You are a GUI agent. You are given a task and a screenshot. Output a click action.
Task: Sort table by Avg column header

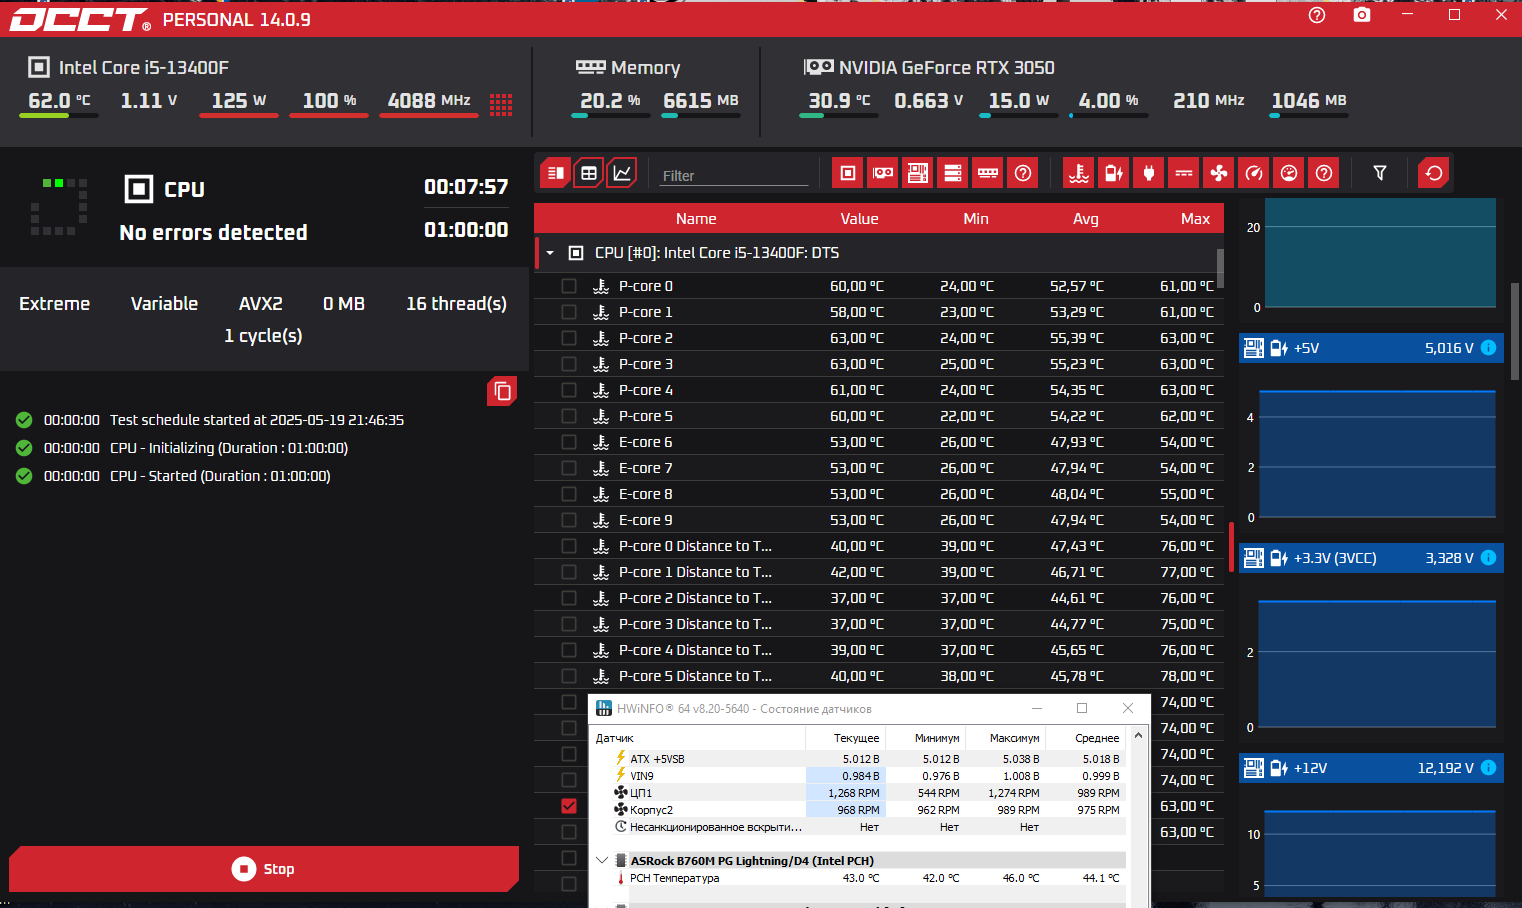(1086, 219)
